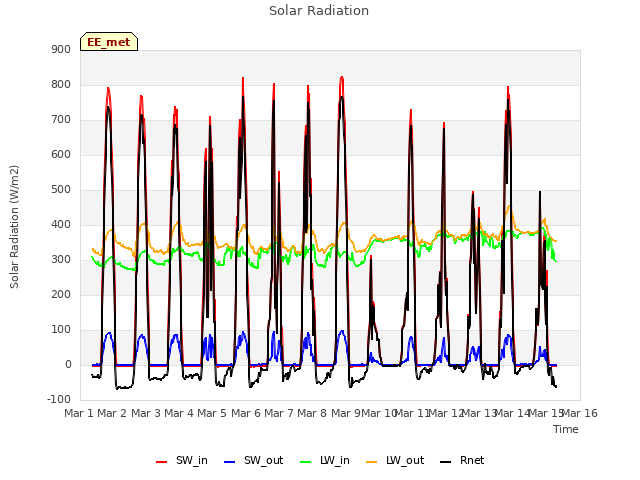Click the 500 y-axis value

(x=61, y=189)
